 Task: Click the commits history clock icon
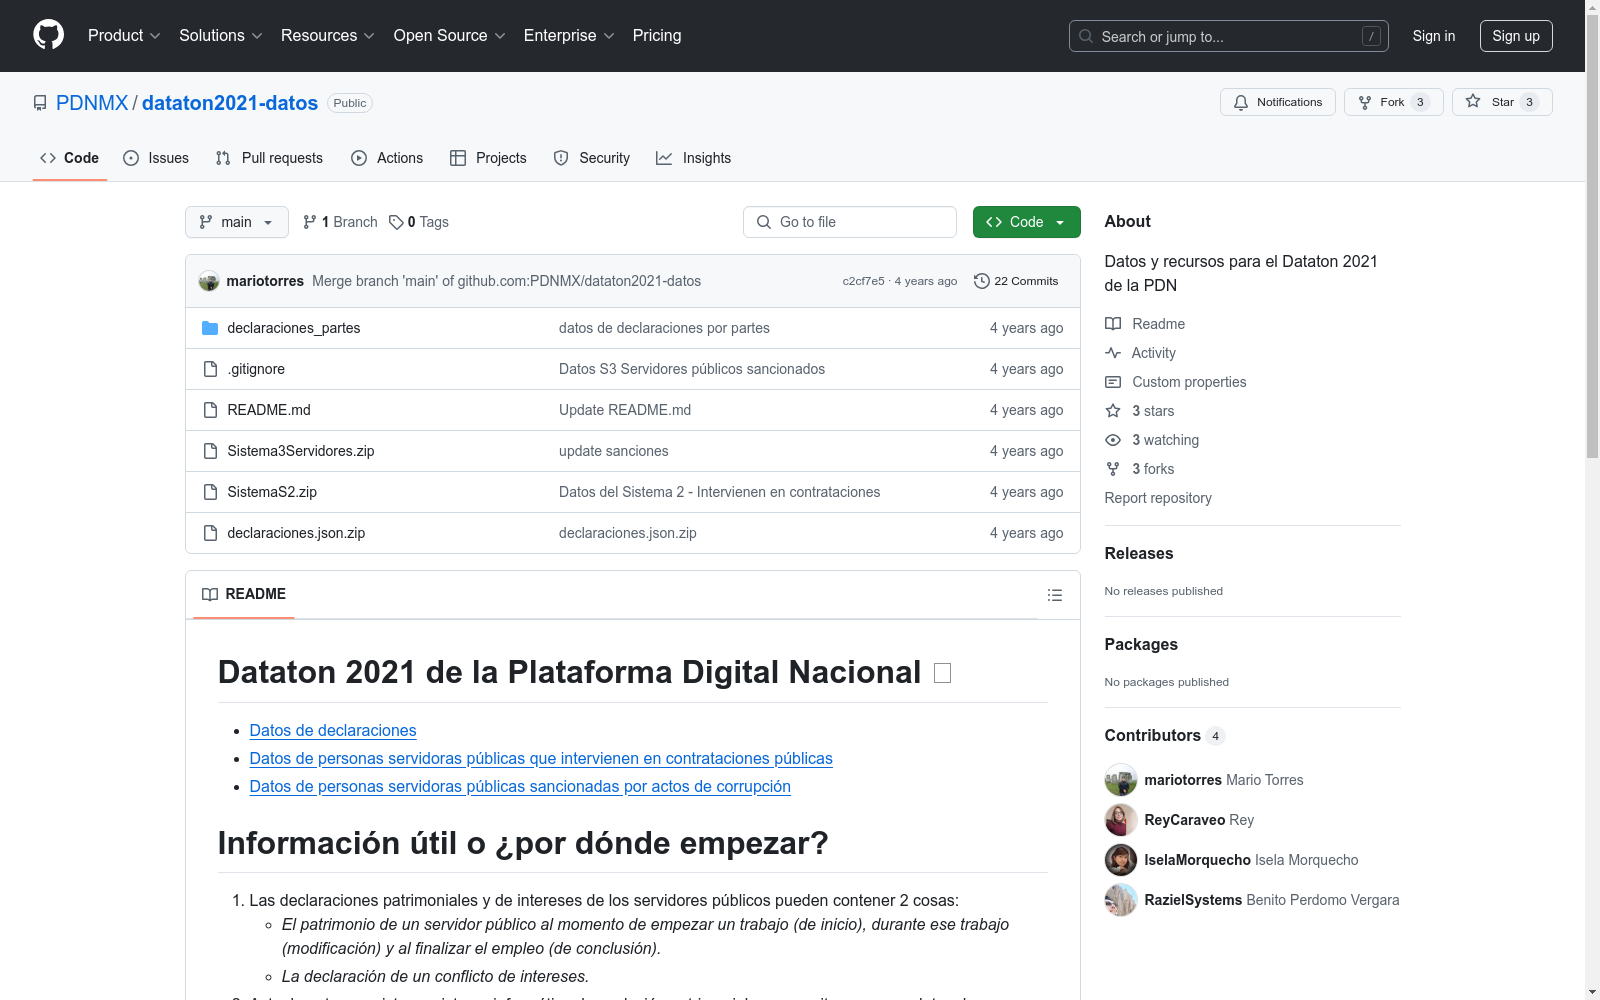point(982,281)
